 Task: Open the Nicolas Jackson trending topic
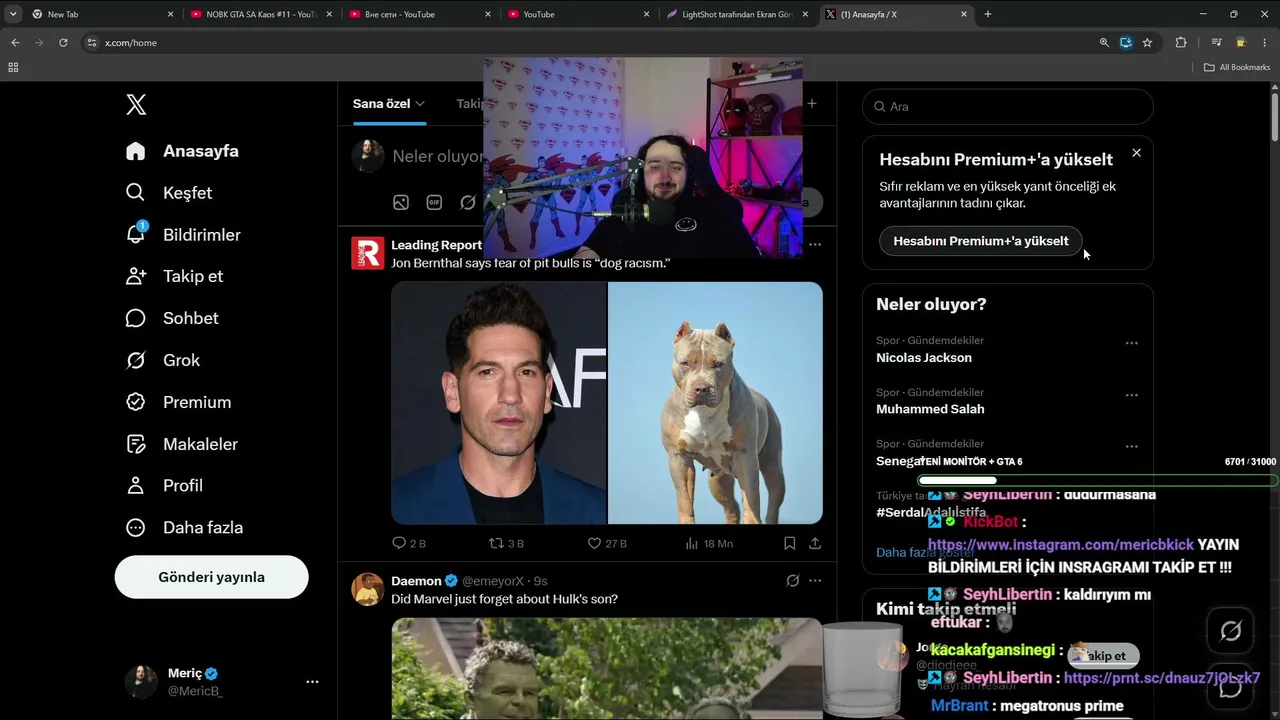[924, 357]
